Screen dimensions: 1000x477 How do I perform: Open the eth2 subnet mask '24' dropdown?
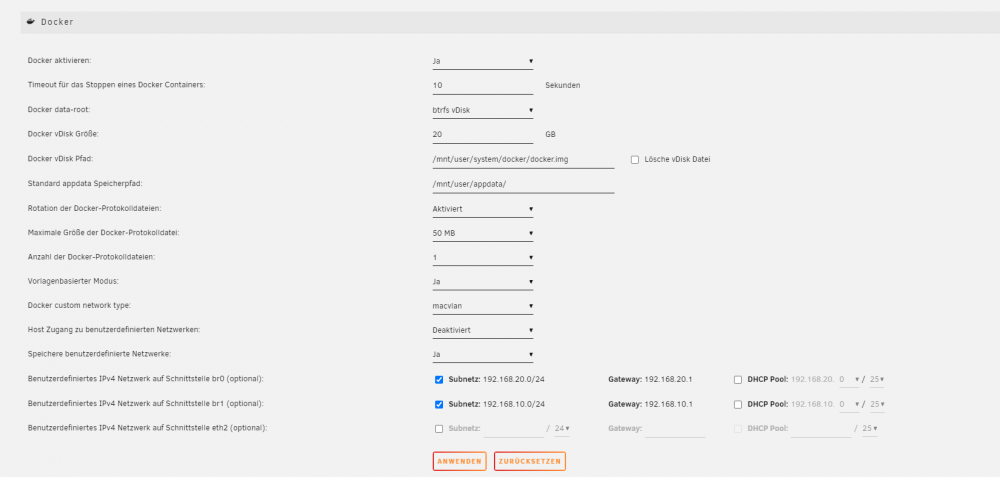click(562, 429)
